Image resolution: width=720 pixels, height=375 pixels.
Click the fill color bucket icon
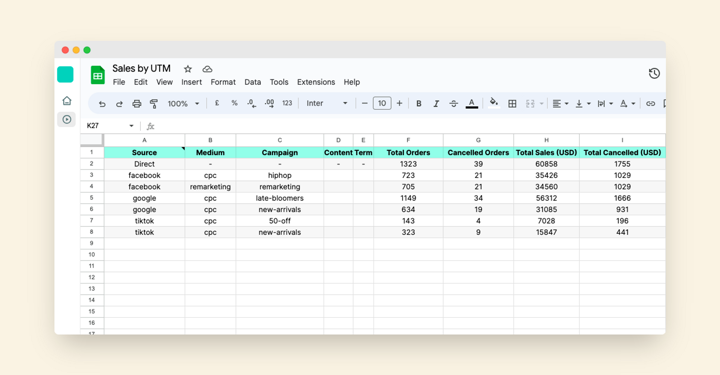[x=494, y=102]
